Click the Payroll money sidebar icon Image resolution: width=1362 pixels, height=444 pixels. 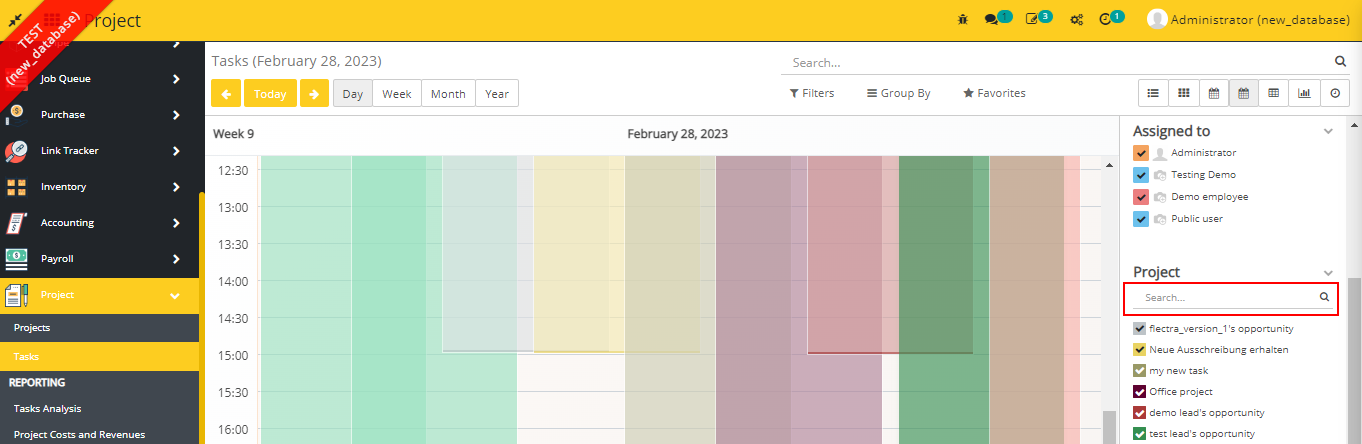click(x=16, y=259)
